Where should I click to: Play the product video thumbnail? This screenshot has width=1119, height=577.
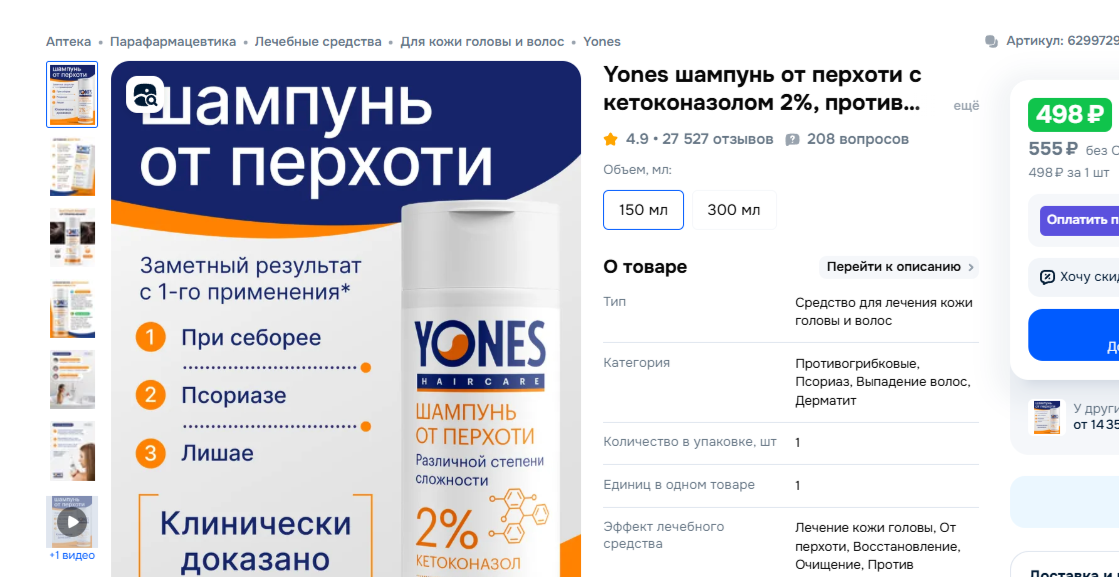(72, 521)
